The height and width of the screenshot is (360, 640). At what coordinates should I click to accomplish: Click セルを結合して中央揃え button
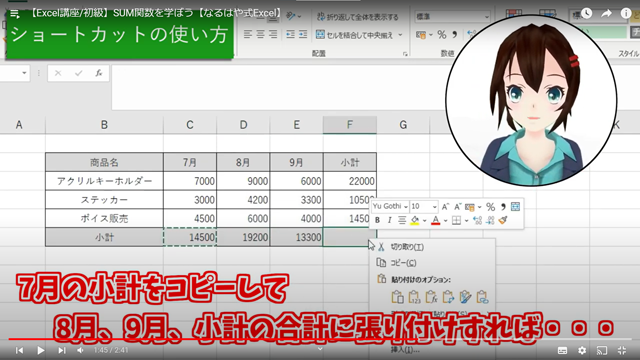[359, 35]
